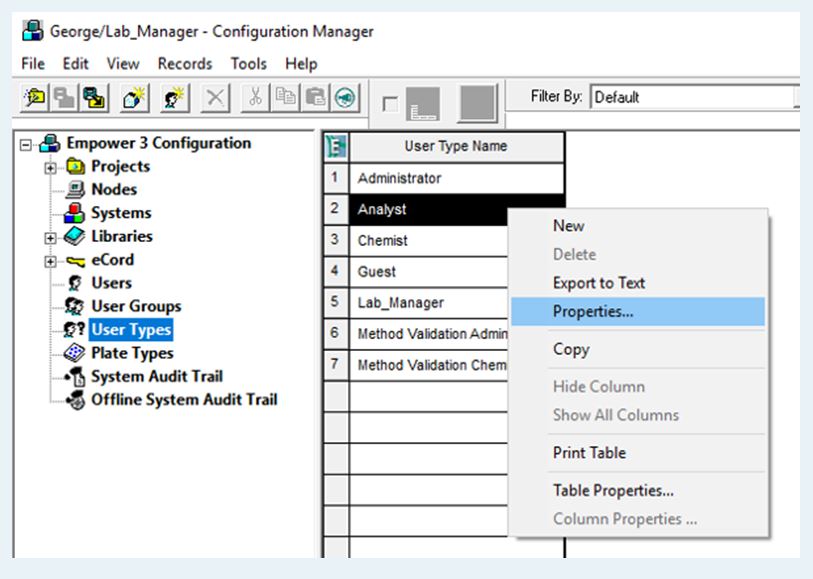This screenshot has width=813, height=579.
Task: Open the Edit menu
Action: pos(75,64)
